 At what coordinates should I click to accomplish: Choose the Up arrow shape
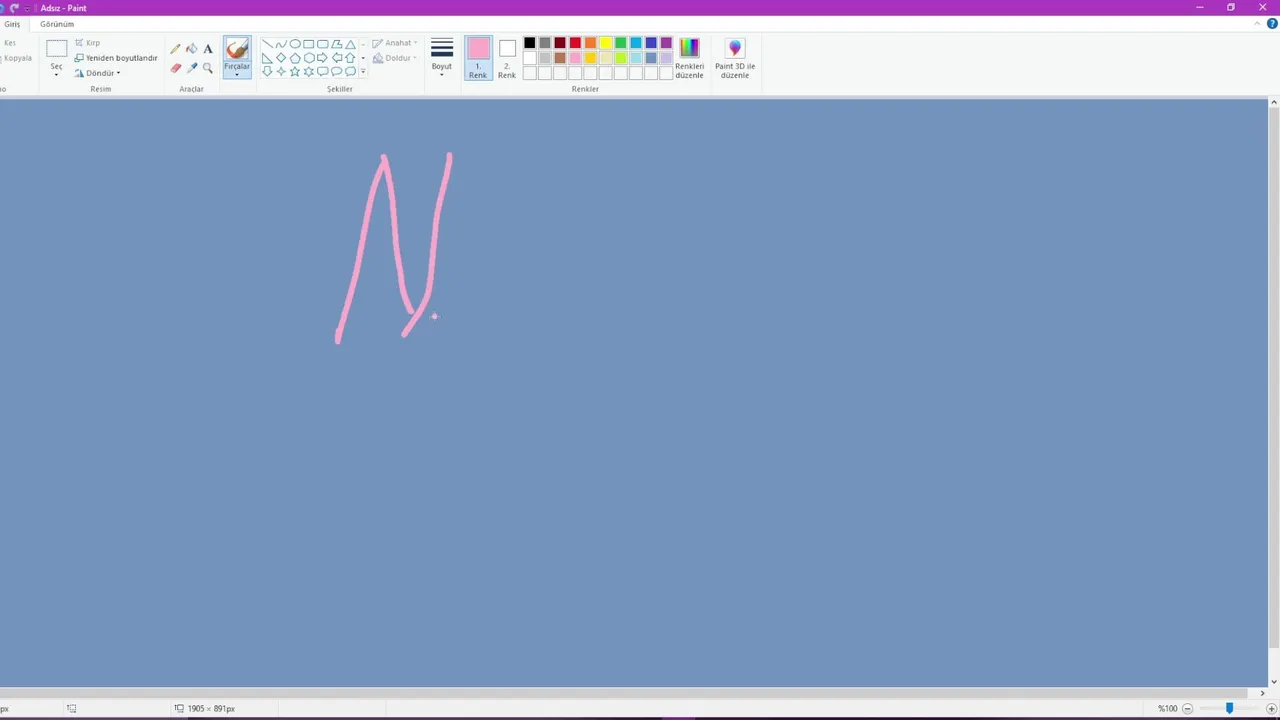(x=350, y=58)
